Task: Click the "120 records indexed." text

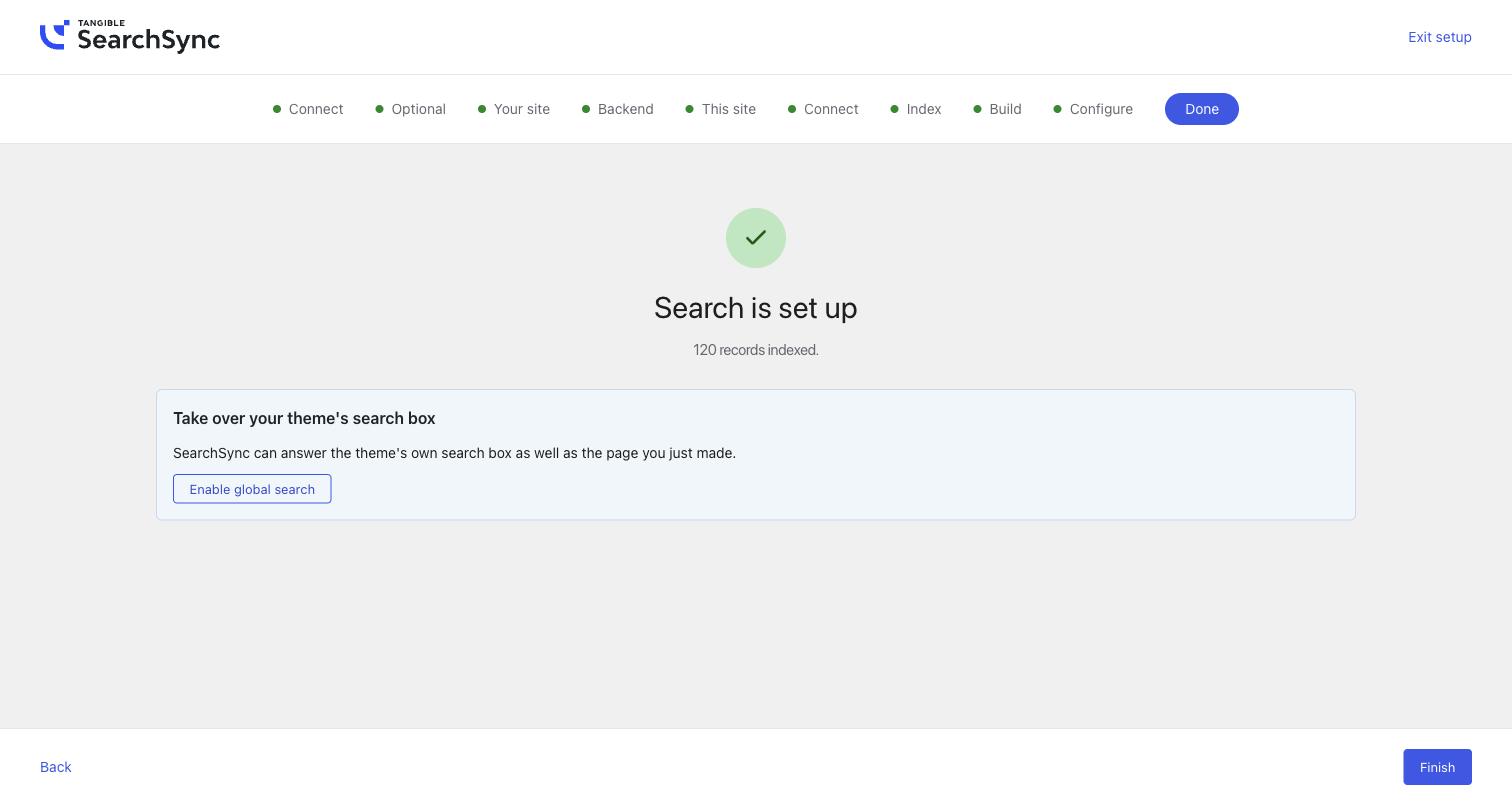Action: pos(756,350)
